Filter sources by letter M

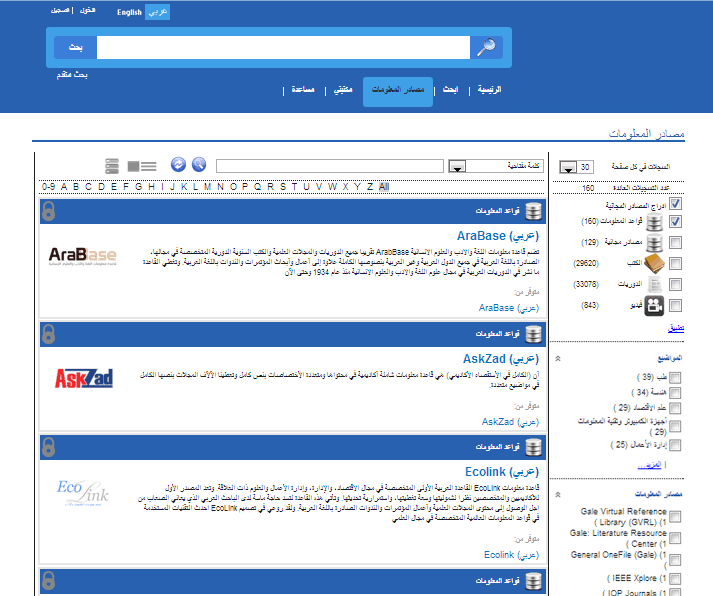click(x=208, y=187)
